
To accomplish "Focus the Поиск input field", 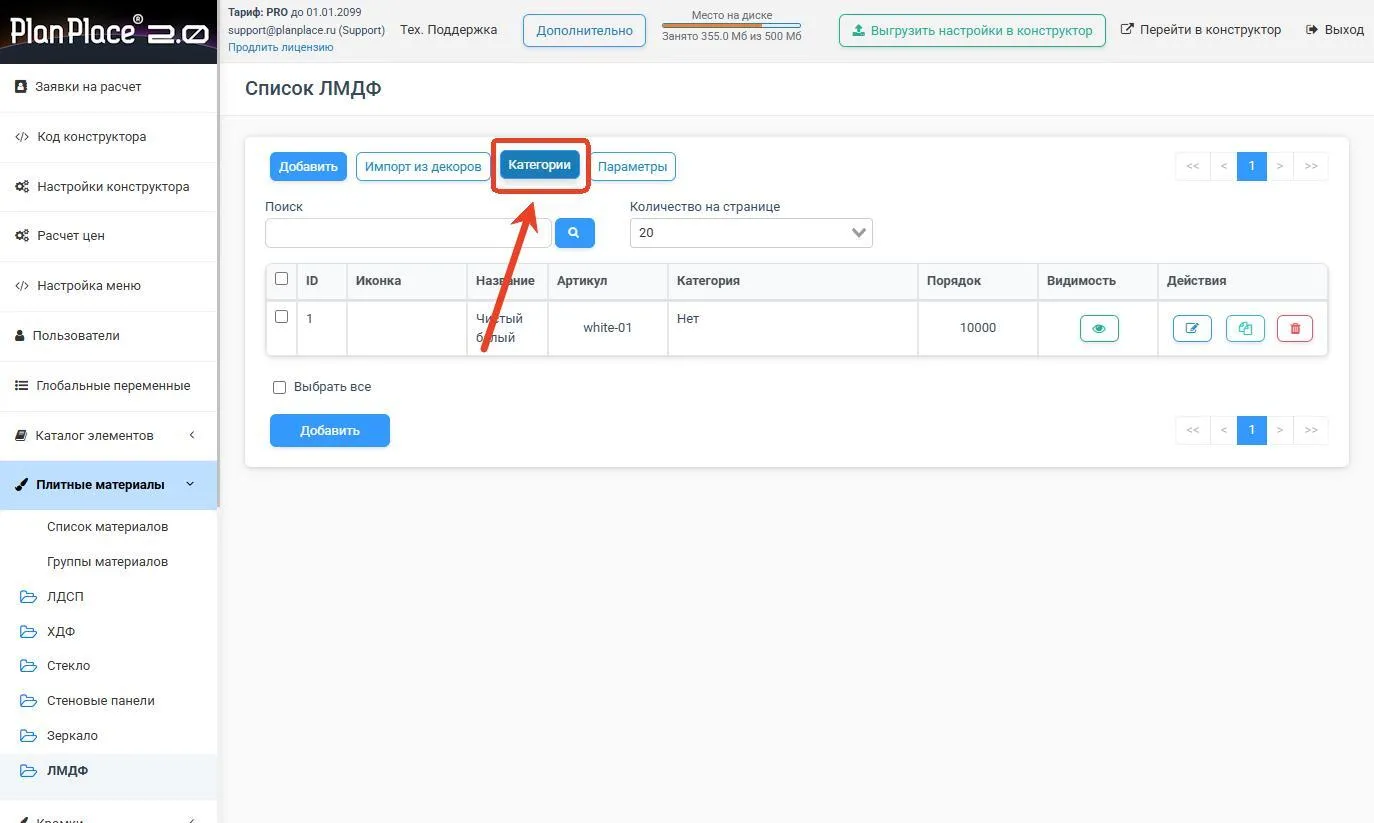I will click(x=408, y=233).
